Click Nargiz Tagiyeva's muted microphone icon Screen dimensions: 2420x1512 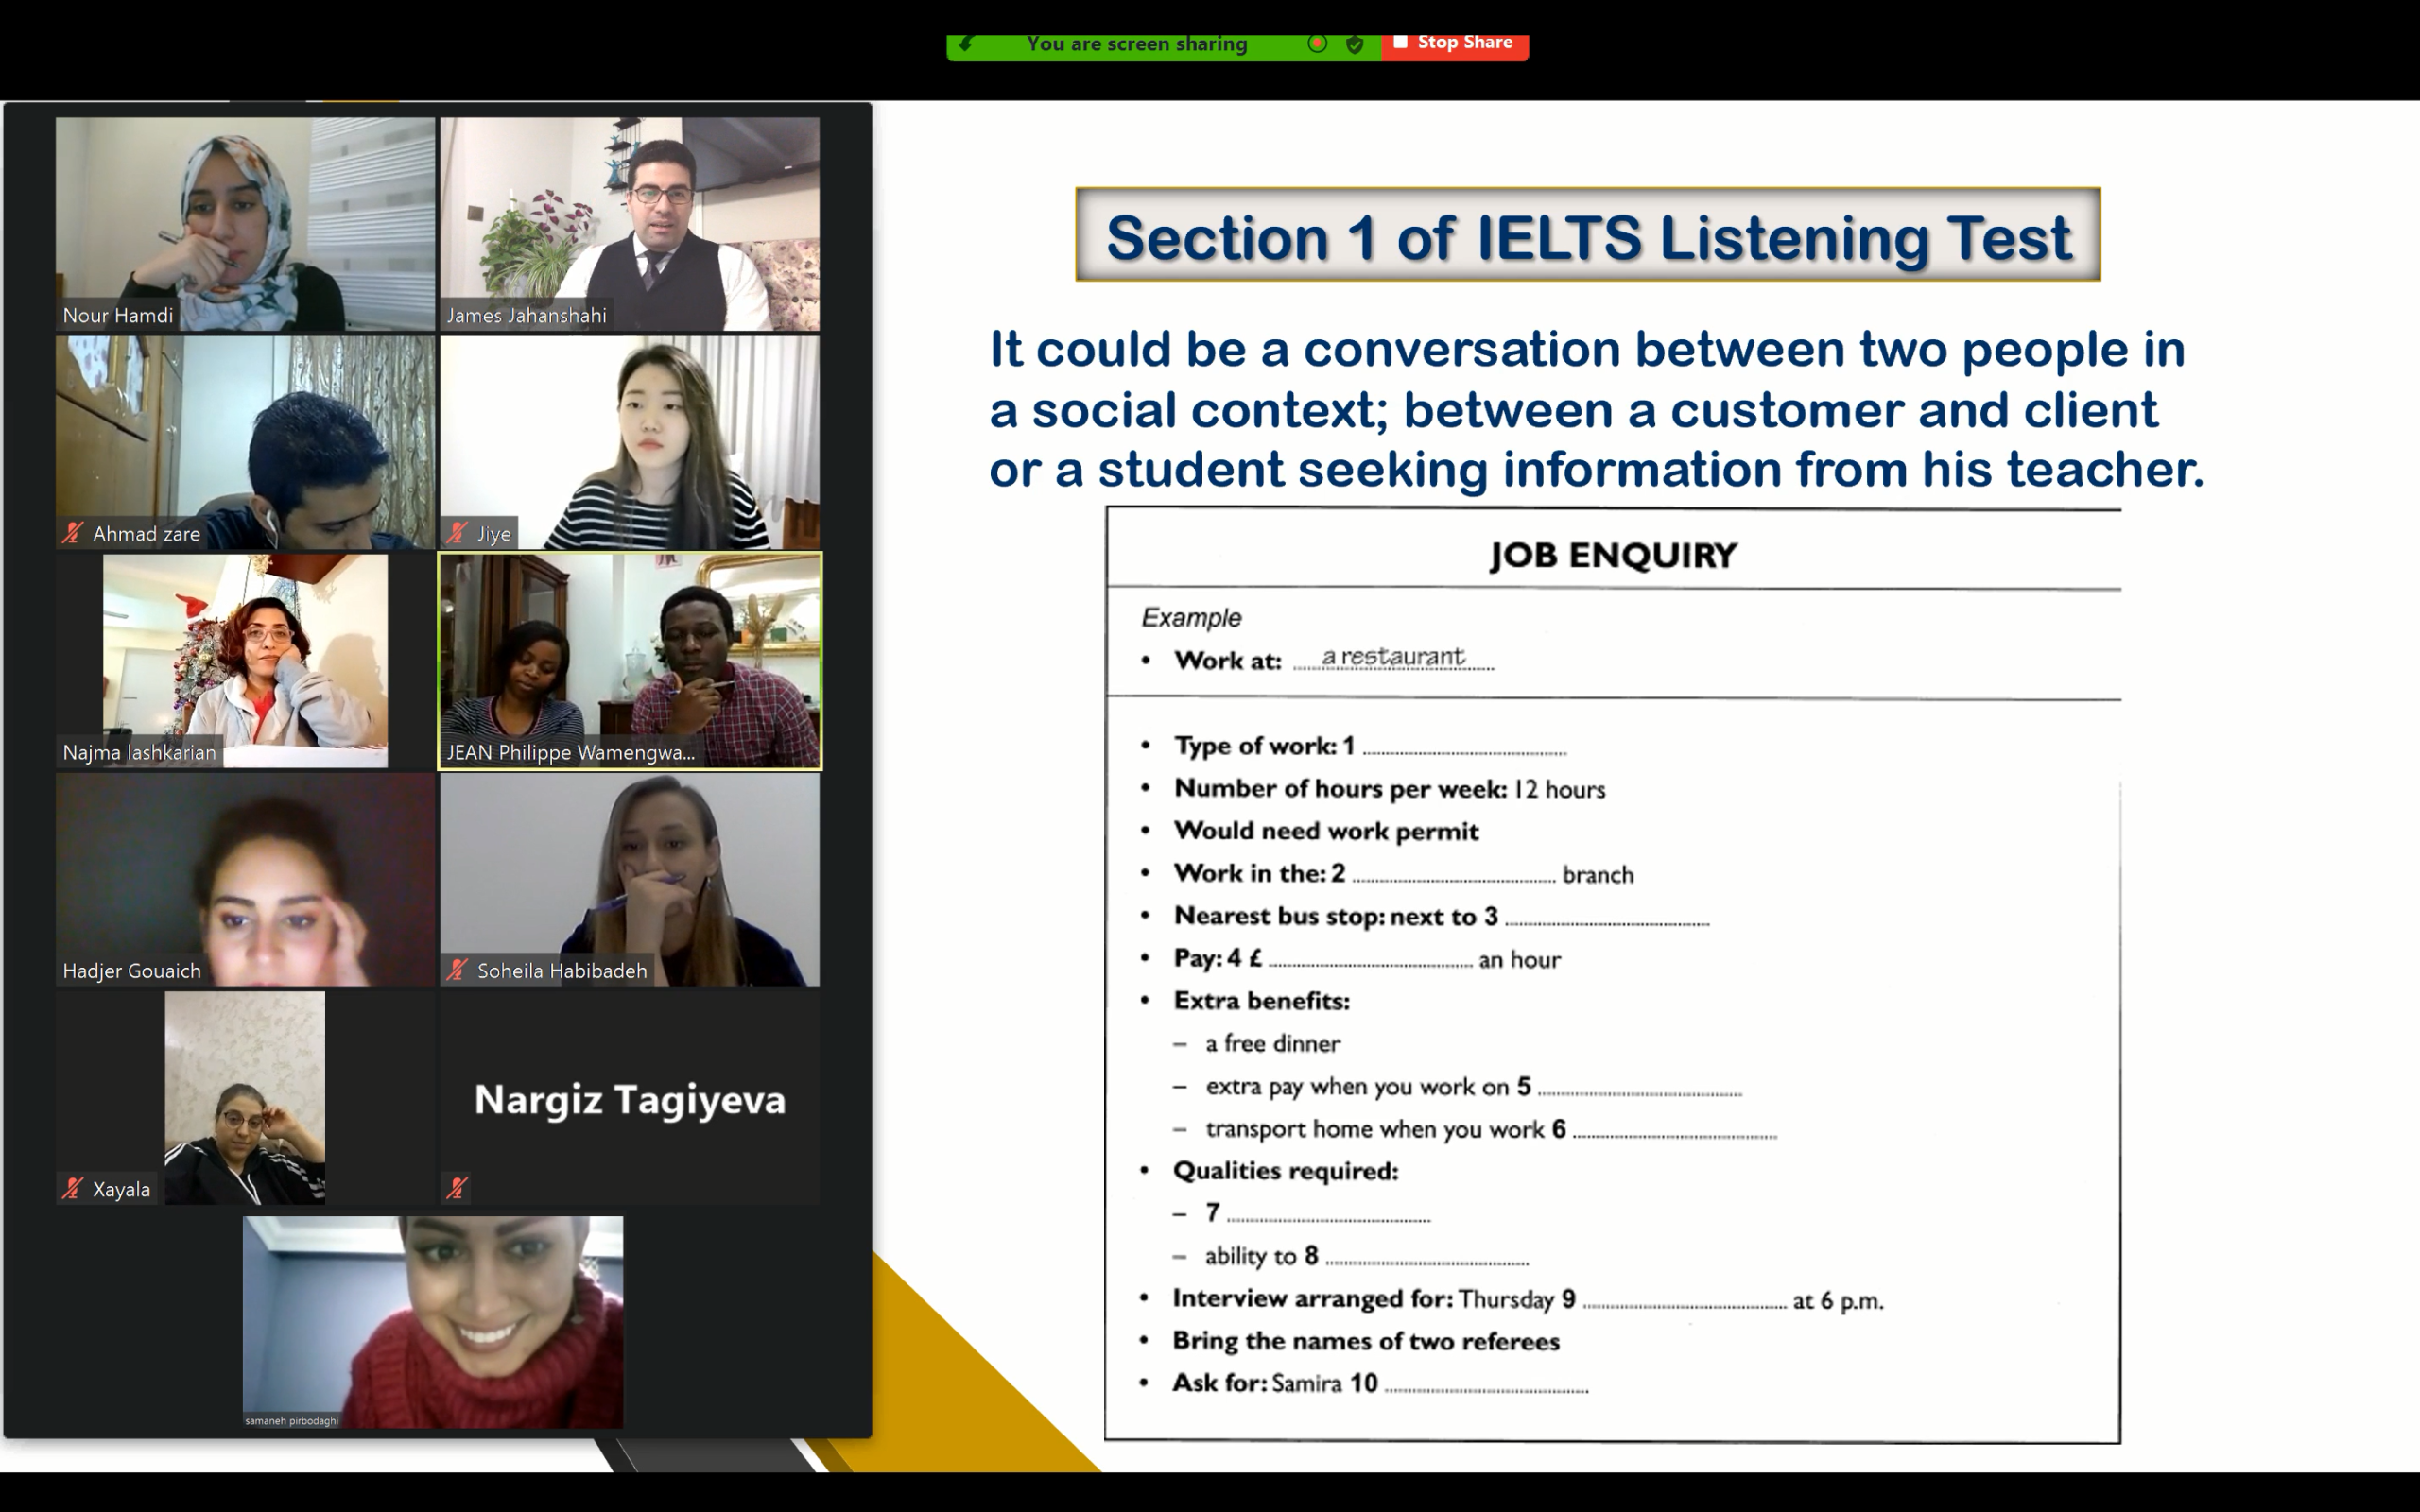coord(457,1188)
